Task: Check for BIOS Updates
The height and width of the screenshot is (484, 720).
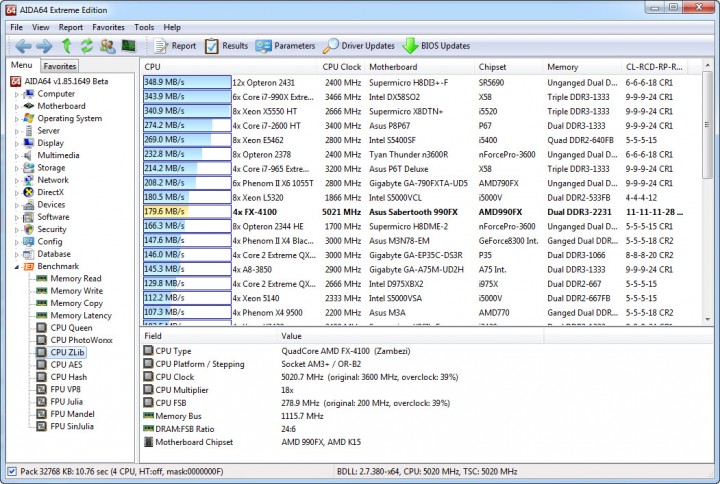Action: [x=436, y=46]
